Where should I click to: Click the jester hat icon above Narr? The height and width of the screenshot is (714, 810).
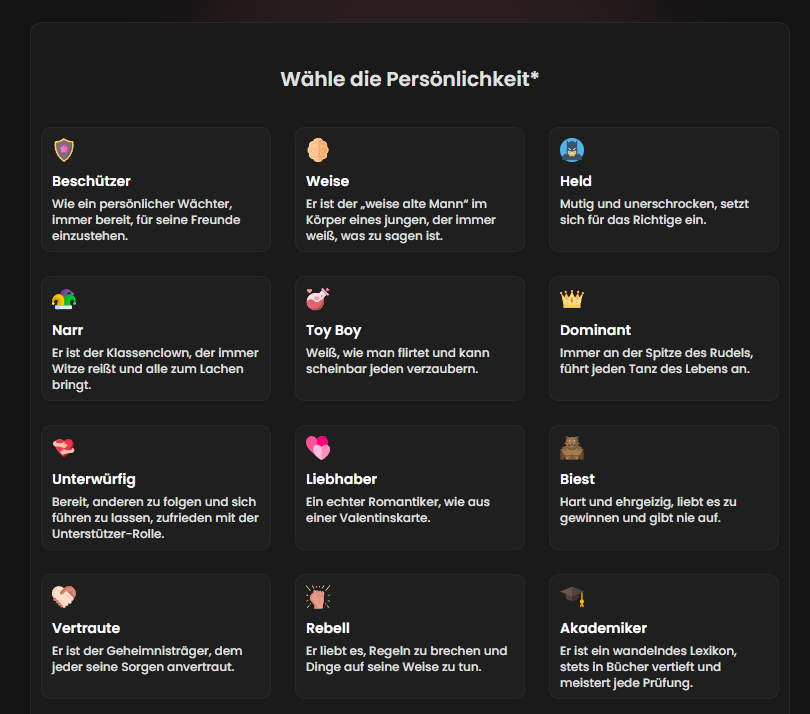click(64, 299)
